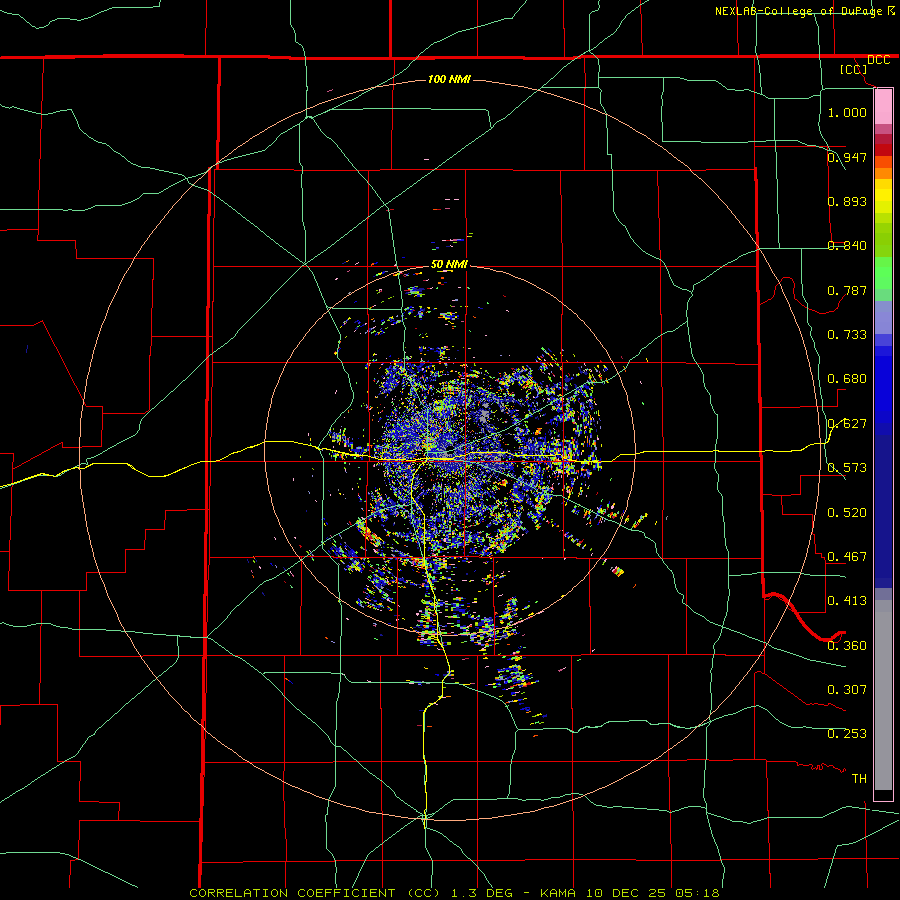
Task: Click the 1.000 legend value
Action: (x=847, y=112)
